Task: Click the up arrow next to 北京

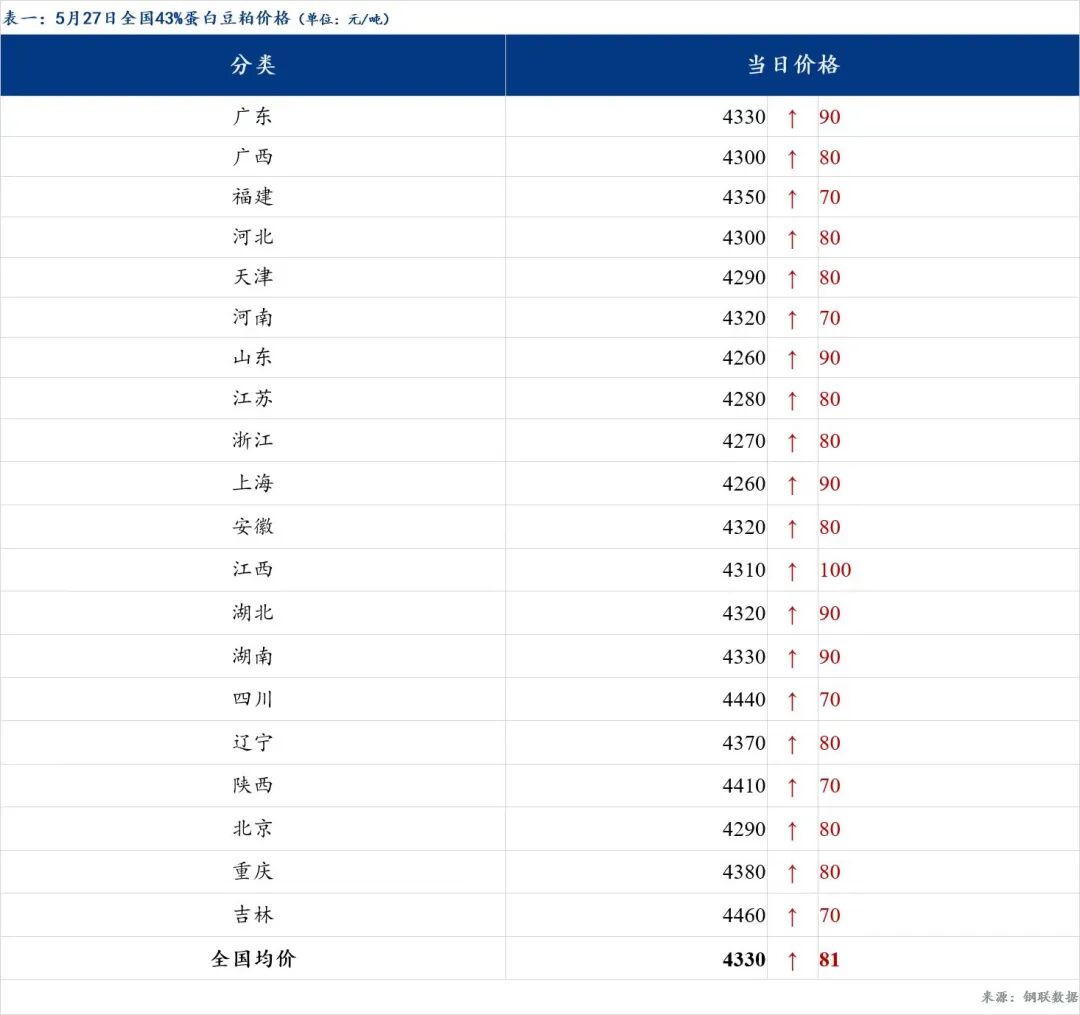Action: (x=793, y=828)
